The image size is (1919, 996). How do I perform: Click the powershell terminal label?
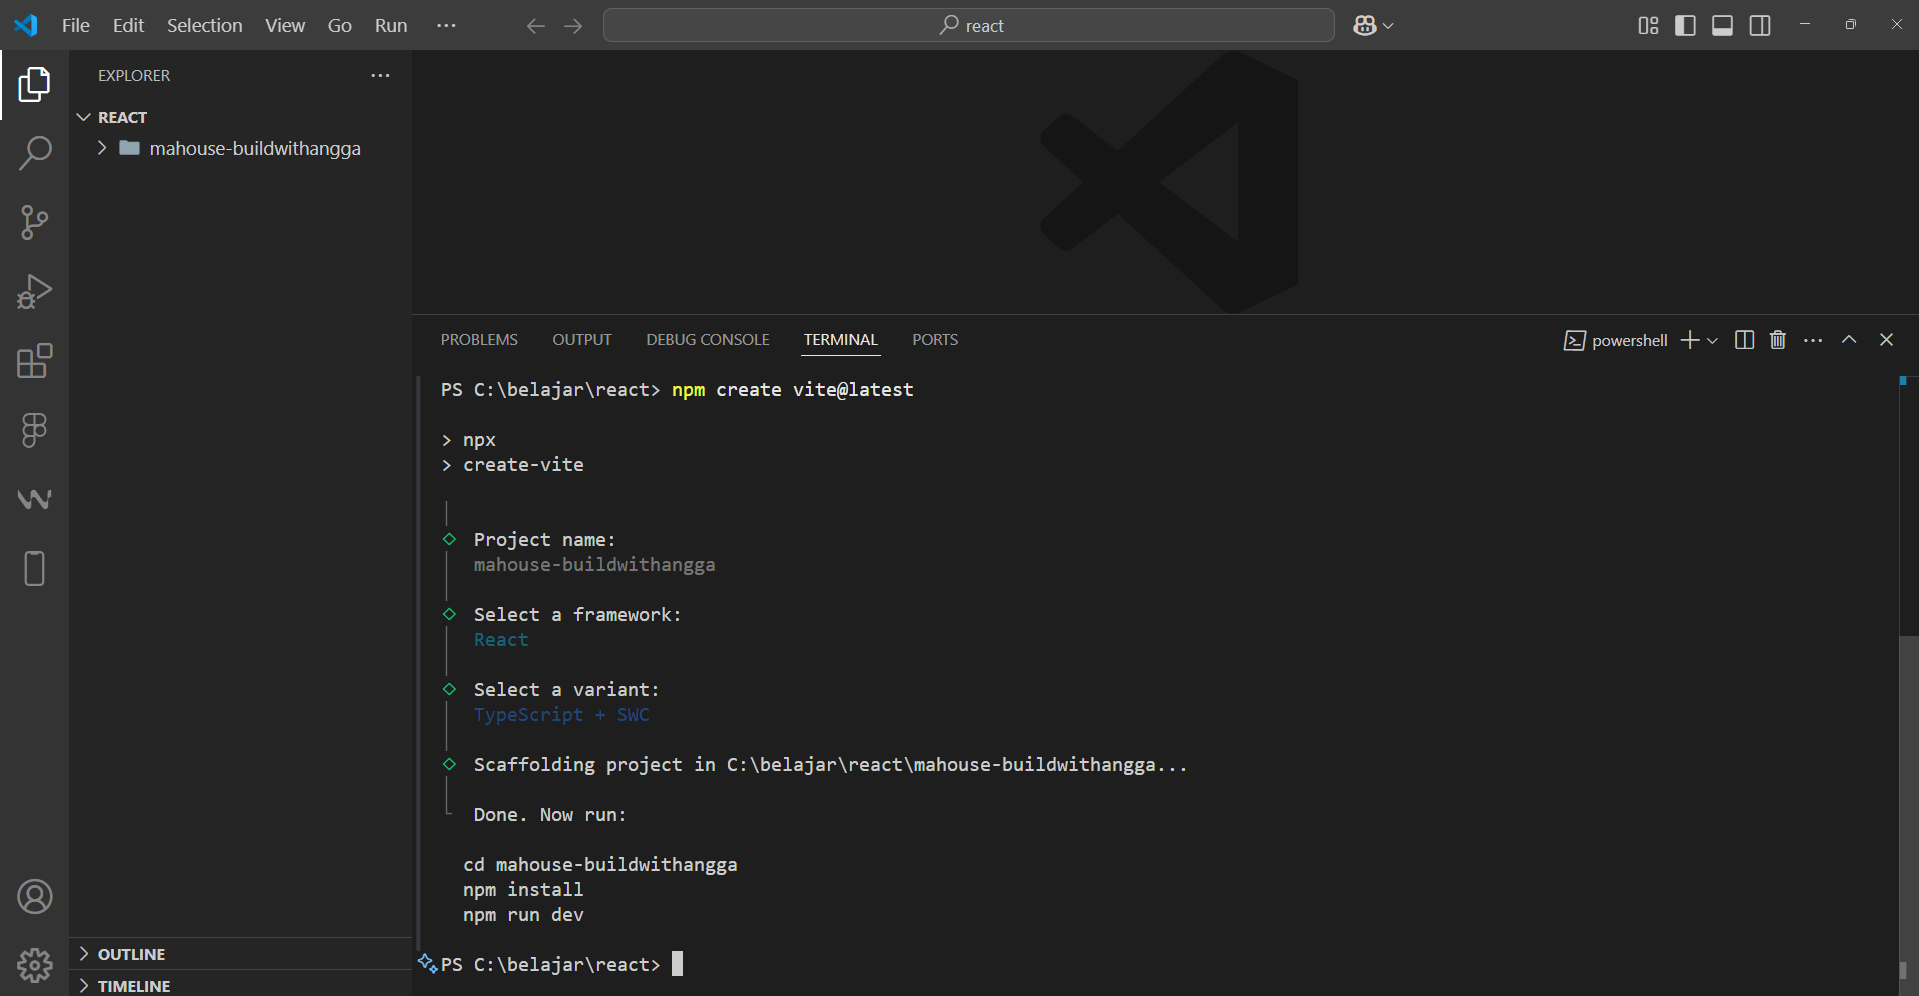click(x=1630, y=341)
